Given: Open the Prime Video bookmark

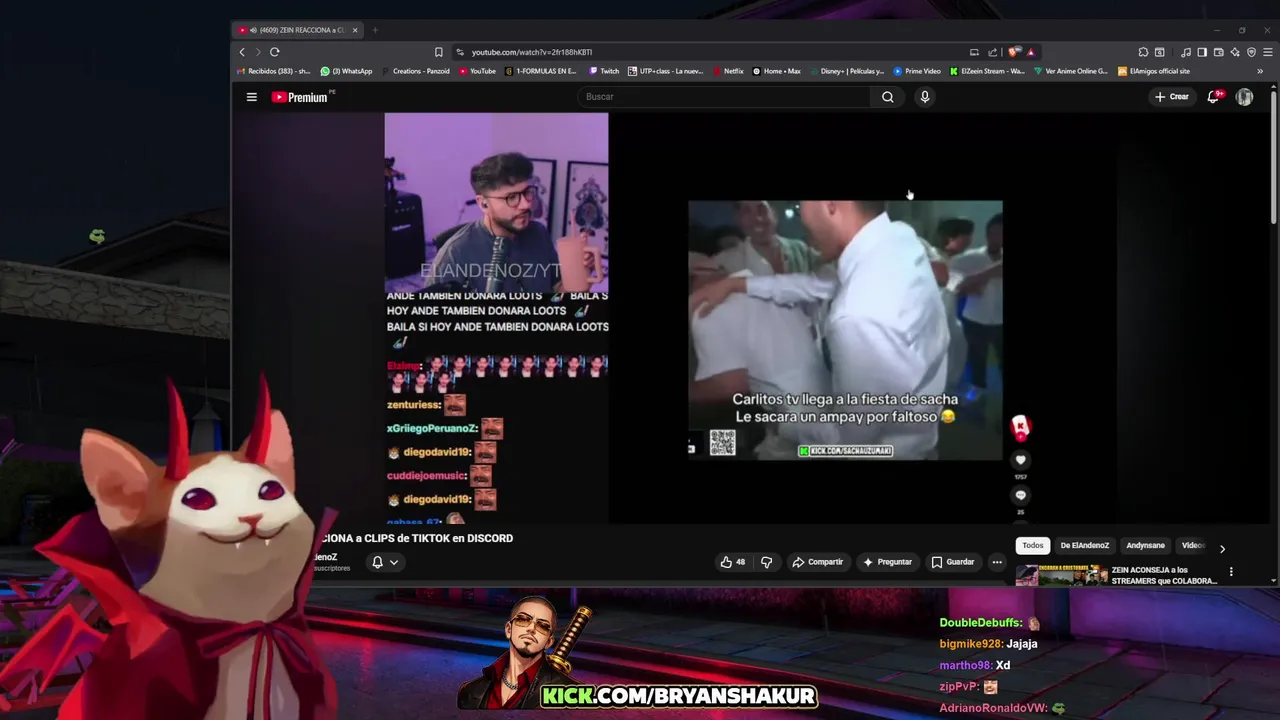Looking at the screenshot, I should (917, 71).
